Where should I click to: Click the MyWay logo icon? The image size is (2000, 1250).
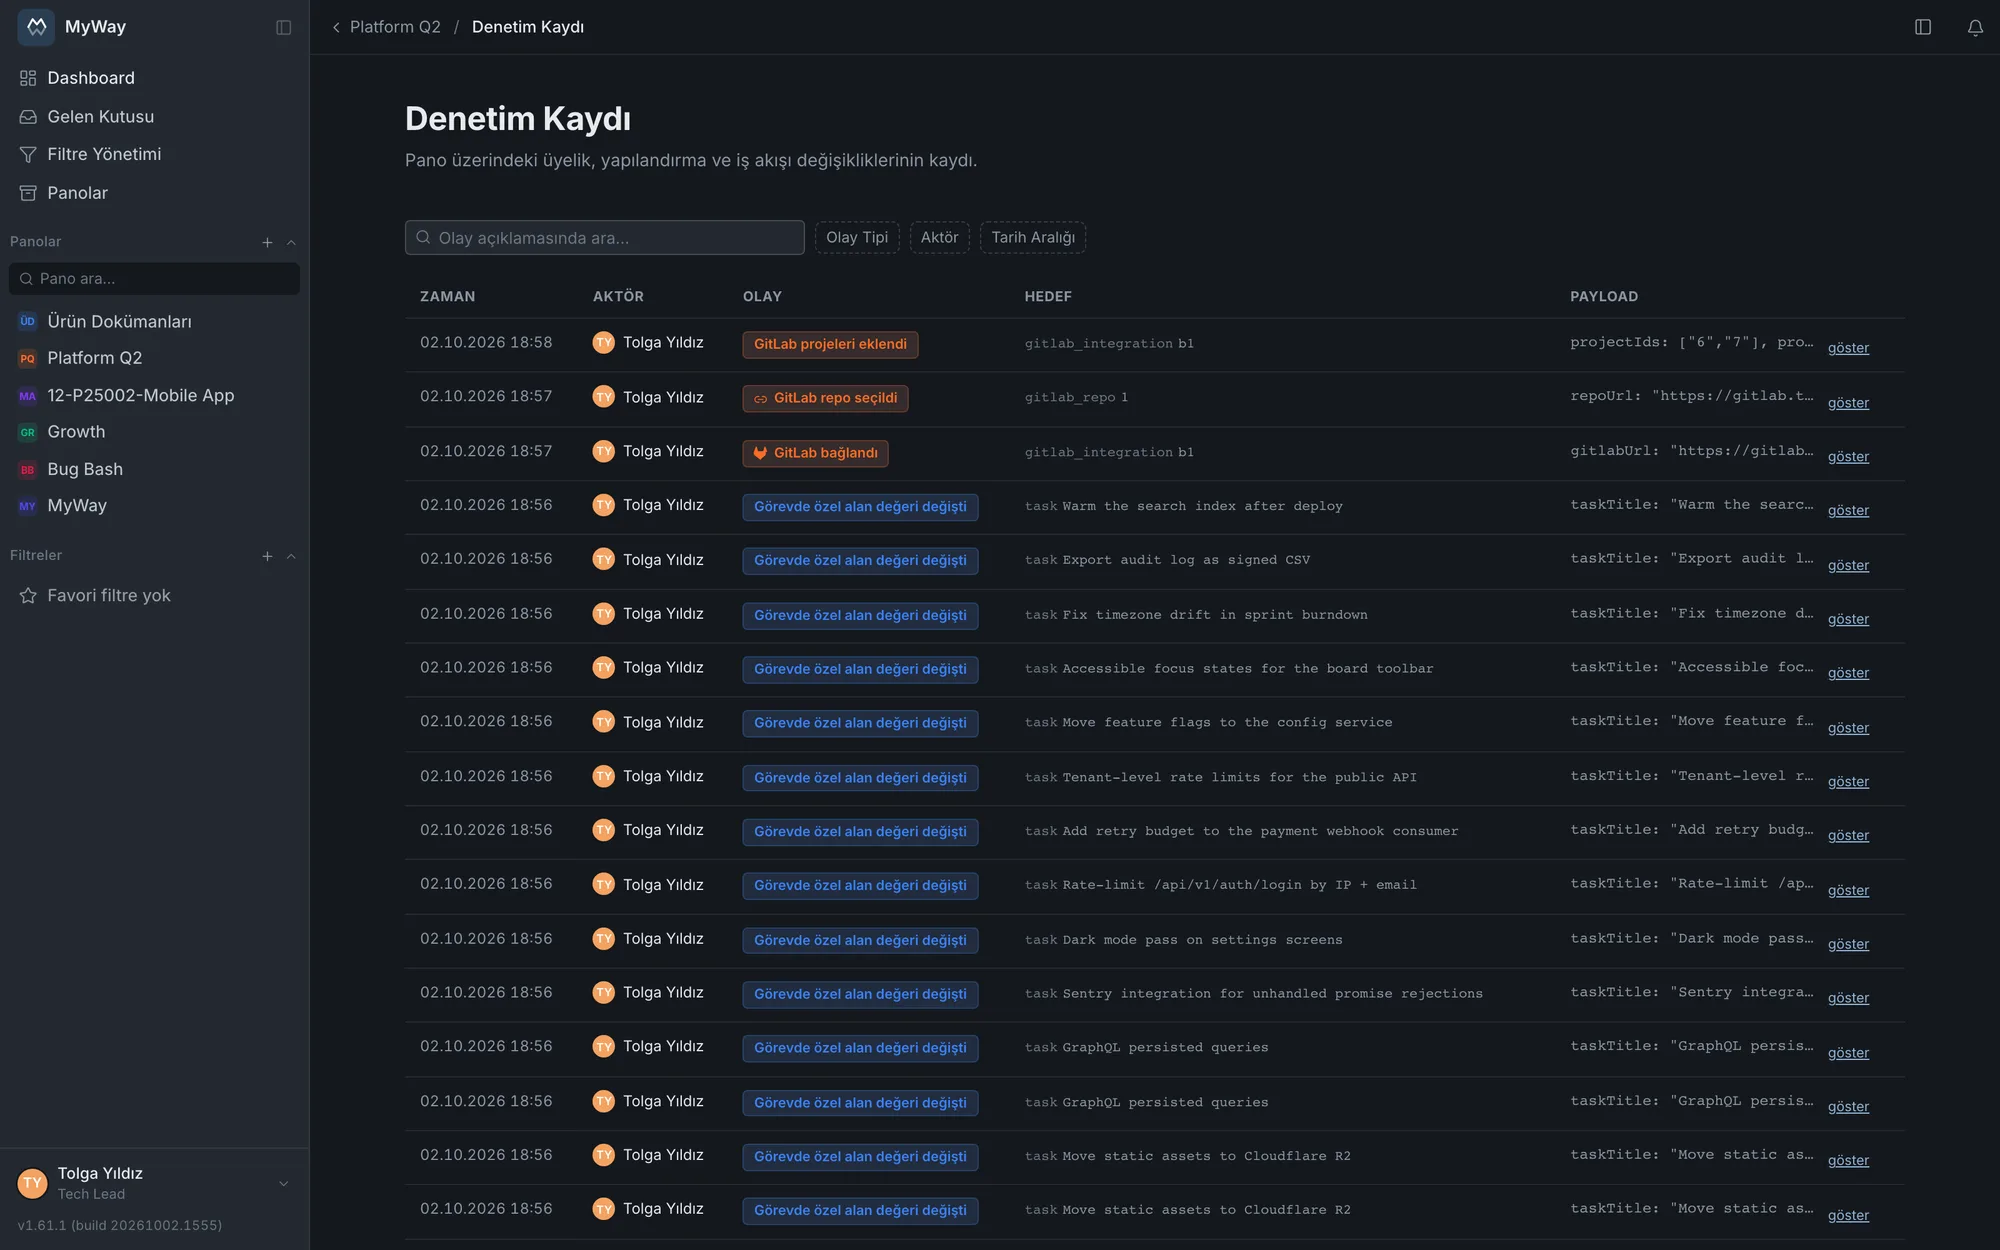click(x=36, y=27)
